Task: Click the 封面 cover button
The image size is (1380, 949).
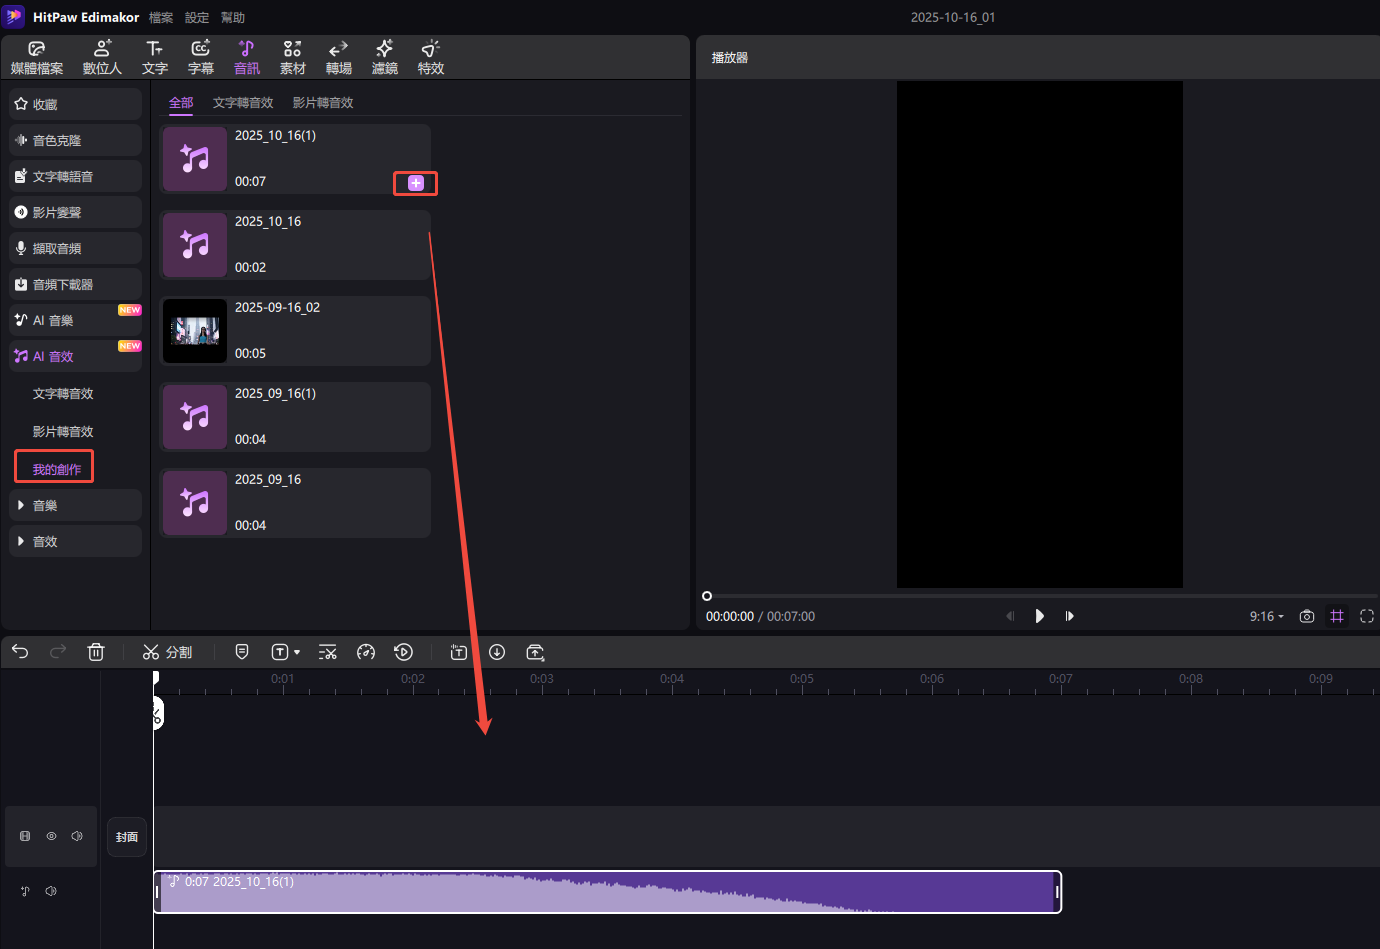Action: click(127, 837)
